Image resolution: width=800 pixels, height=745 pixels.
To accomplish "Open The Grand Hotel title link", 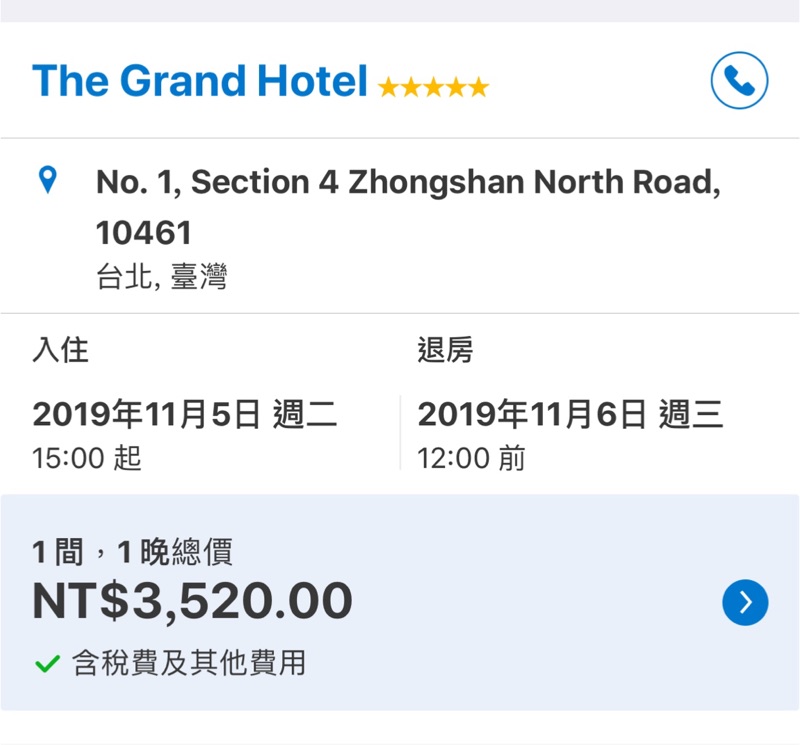I will 200,81.
